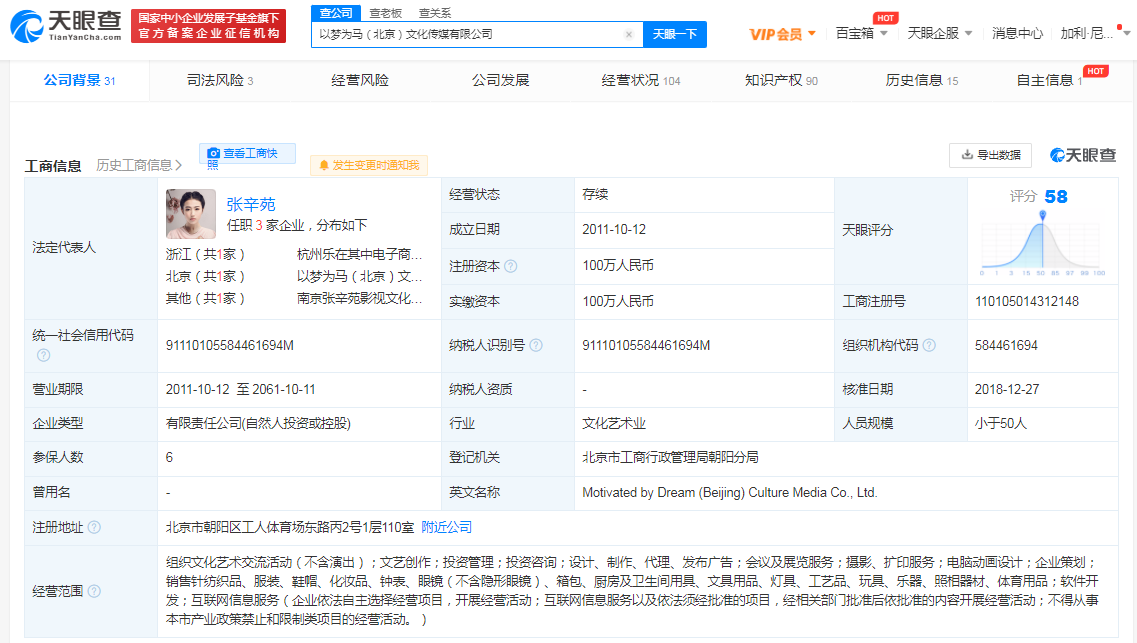This screenshot has width=1137, height=643.
Task: Open the 自主信息 tab
Action: (x=1049, y=80)
